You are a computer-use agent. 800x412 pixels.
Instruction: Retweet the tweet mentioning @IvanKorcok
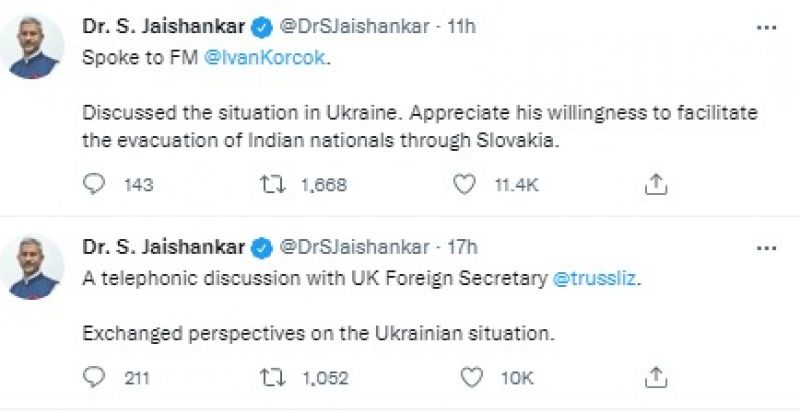coord(273,183)
